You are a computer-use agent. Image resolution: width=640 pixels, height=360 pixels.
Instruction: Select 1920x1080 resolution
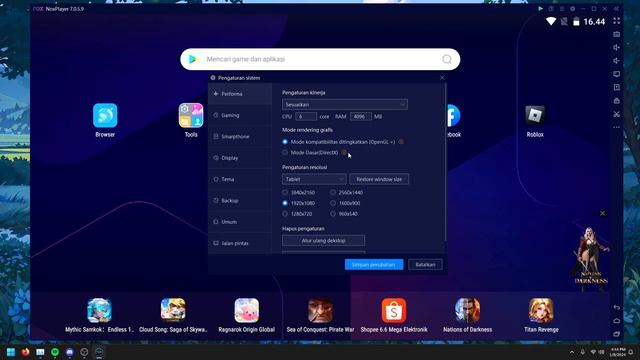coord(285,203)
